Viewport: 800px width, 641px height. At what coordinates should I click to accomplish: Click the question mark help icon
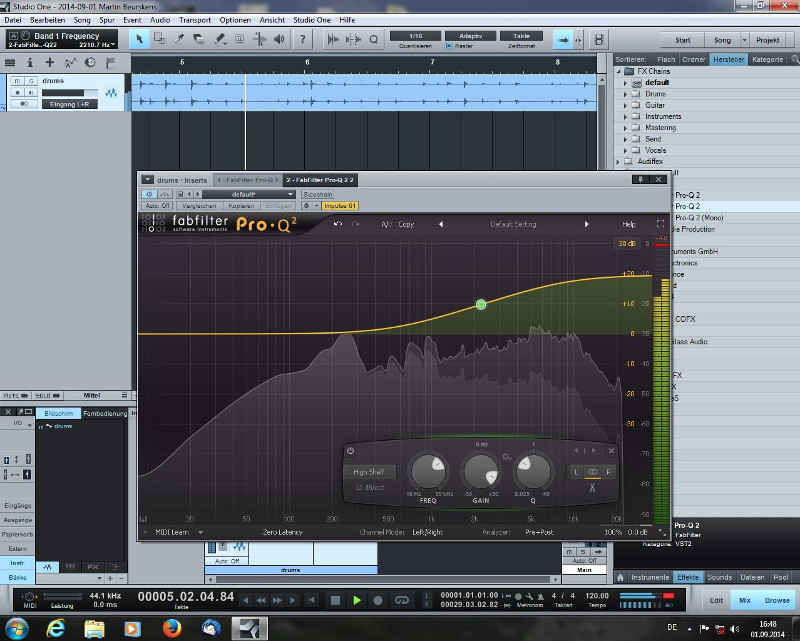tap(303, 39)
